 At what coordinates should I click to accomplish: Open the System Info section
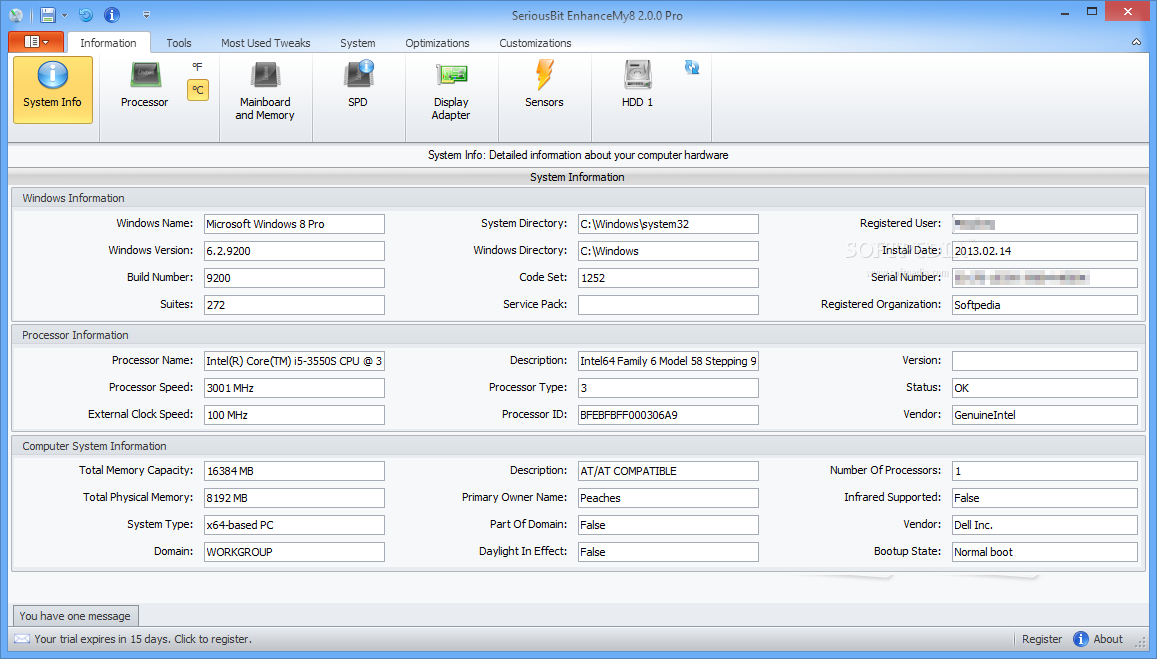(52, 89)
